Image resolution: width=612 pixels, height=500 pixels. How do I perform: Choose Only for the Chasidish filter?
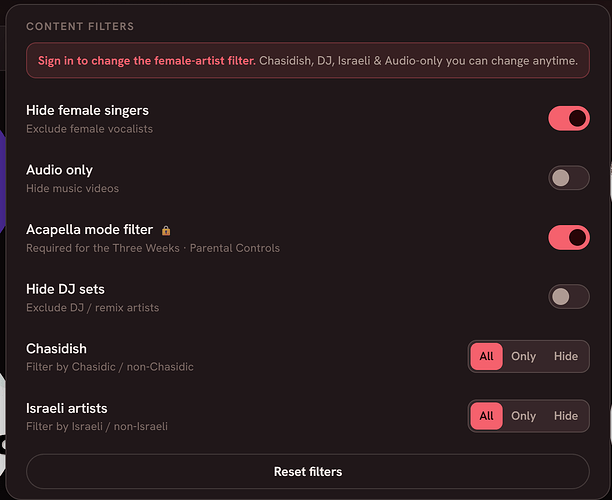click(x=523, y=356)
